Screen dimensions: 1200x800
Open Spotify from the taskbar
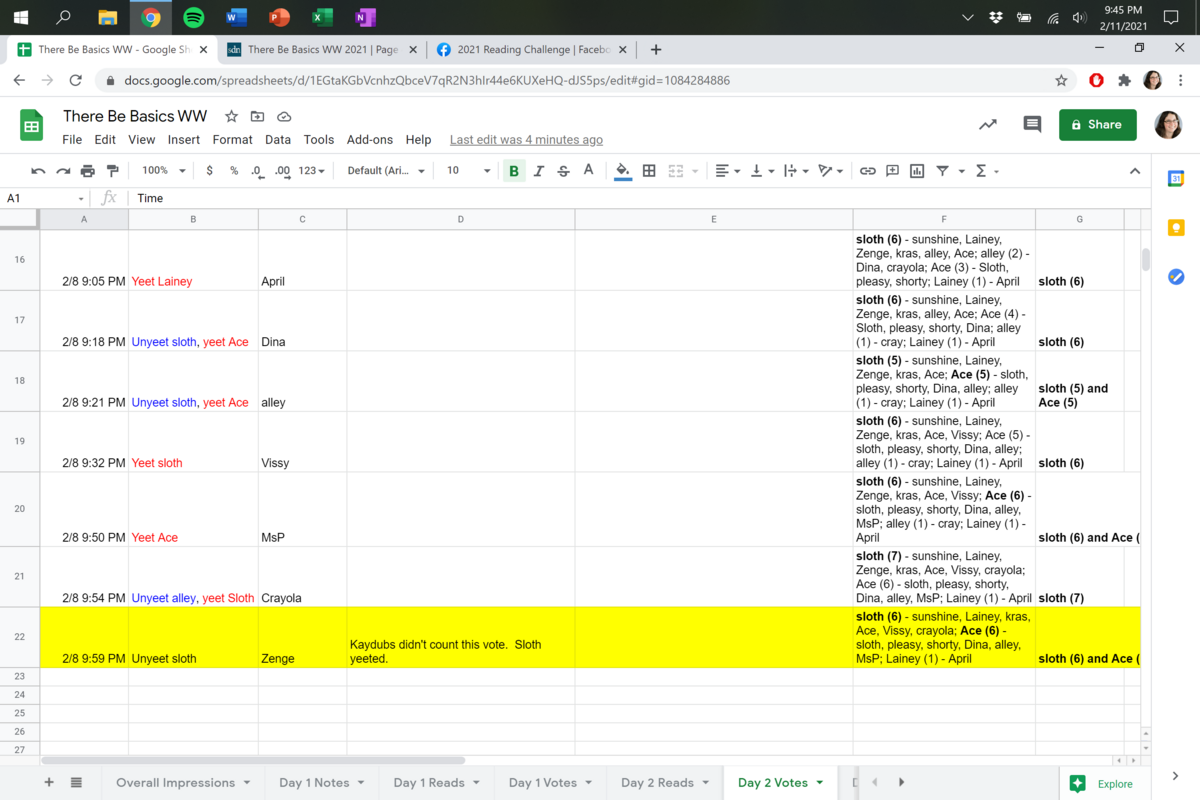(x=193, y=17)
